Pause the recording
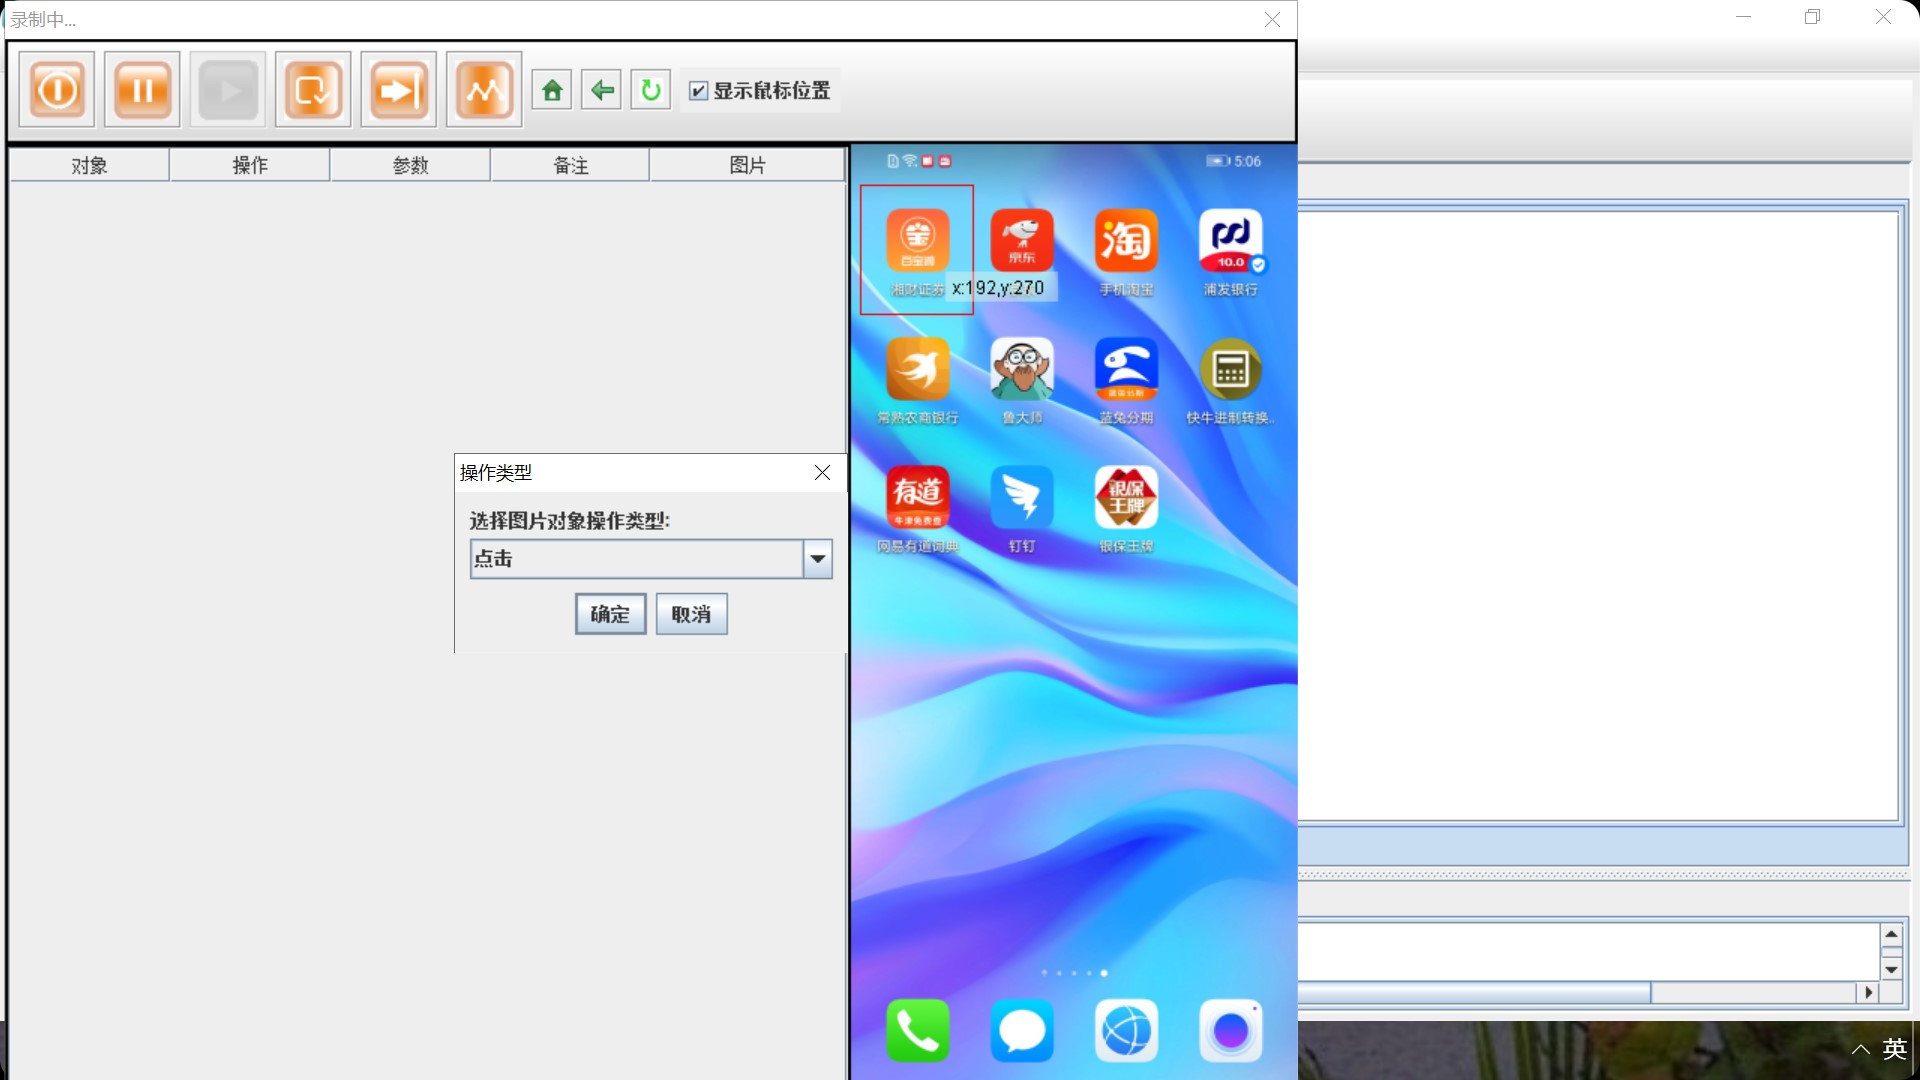Screen dimensions: 1920x1080 [141, 89]
